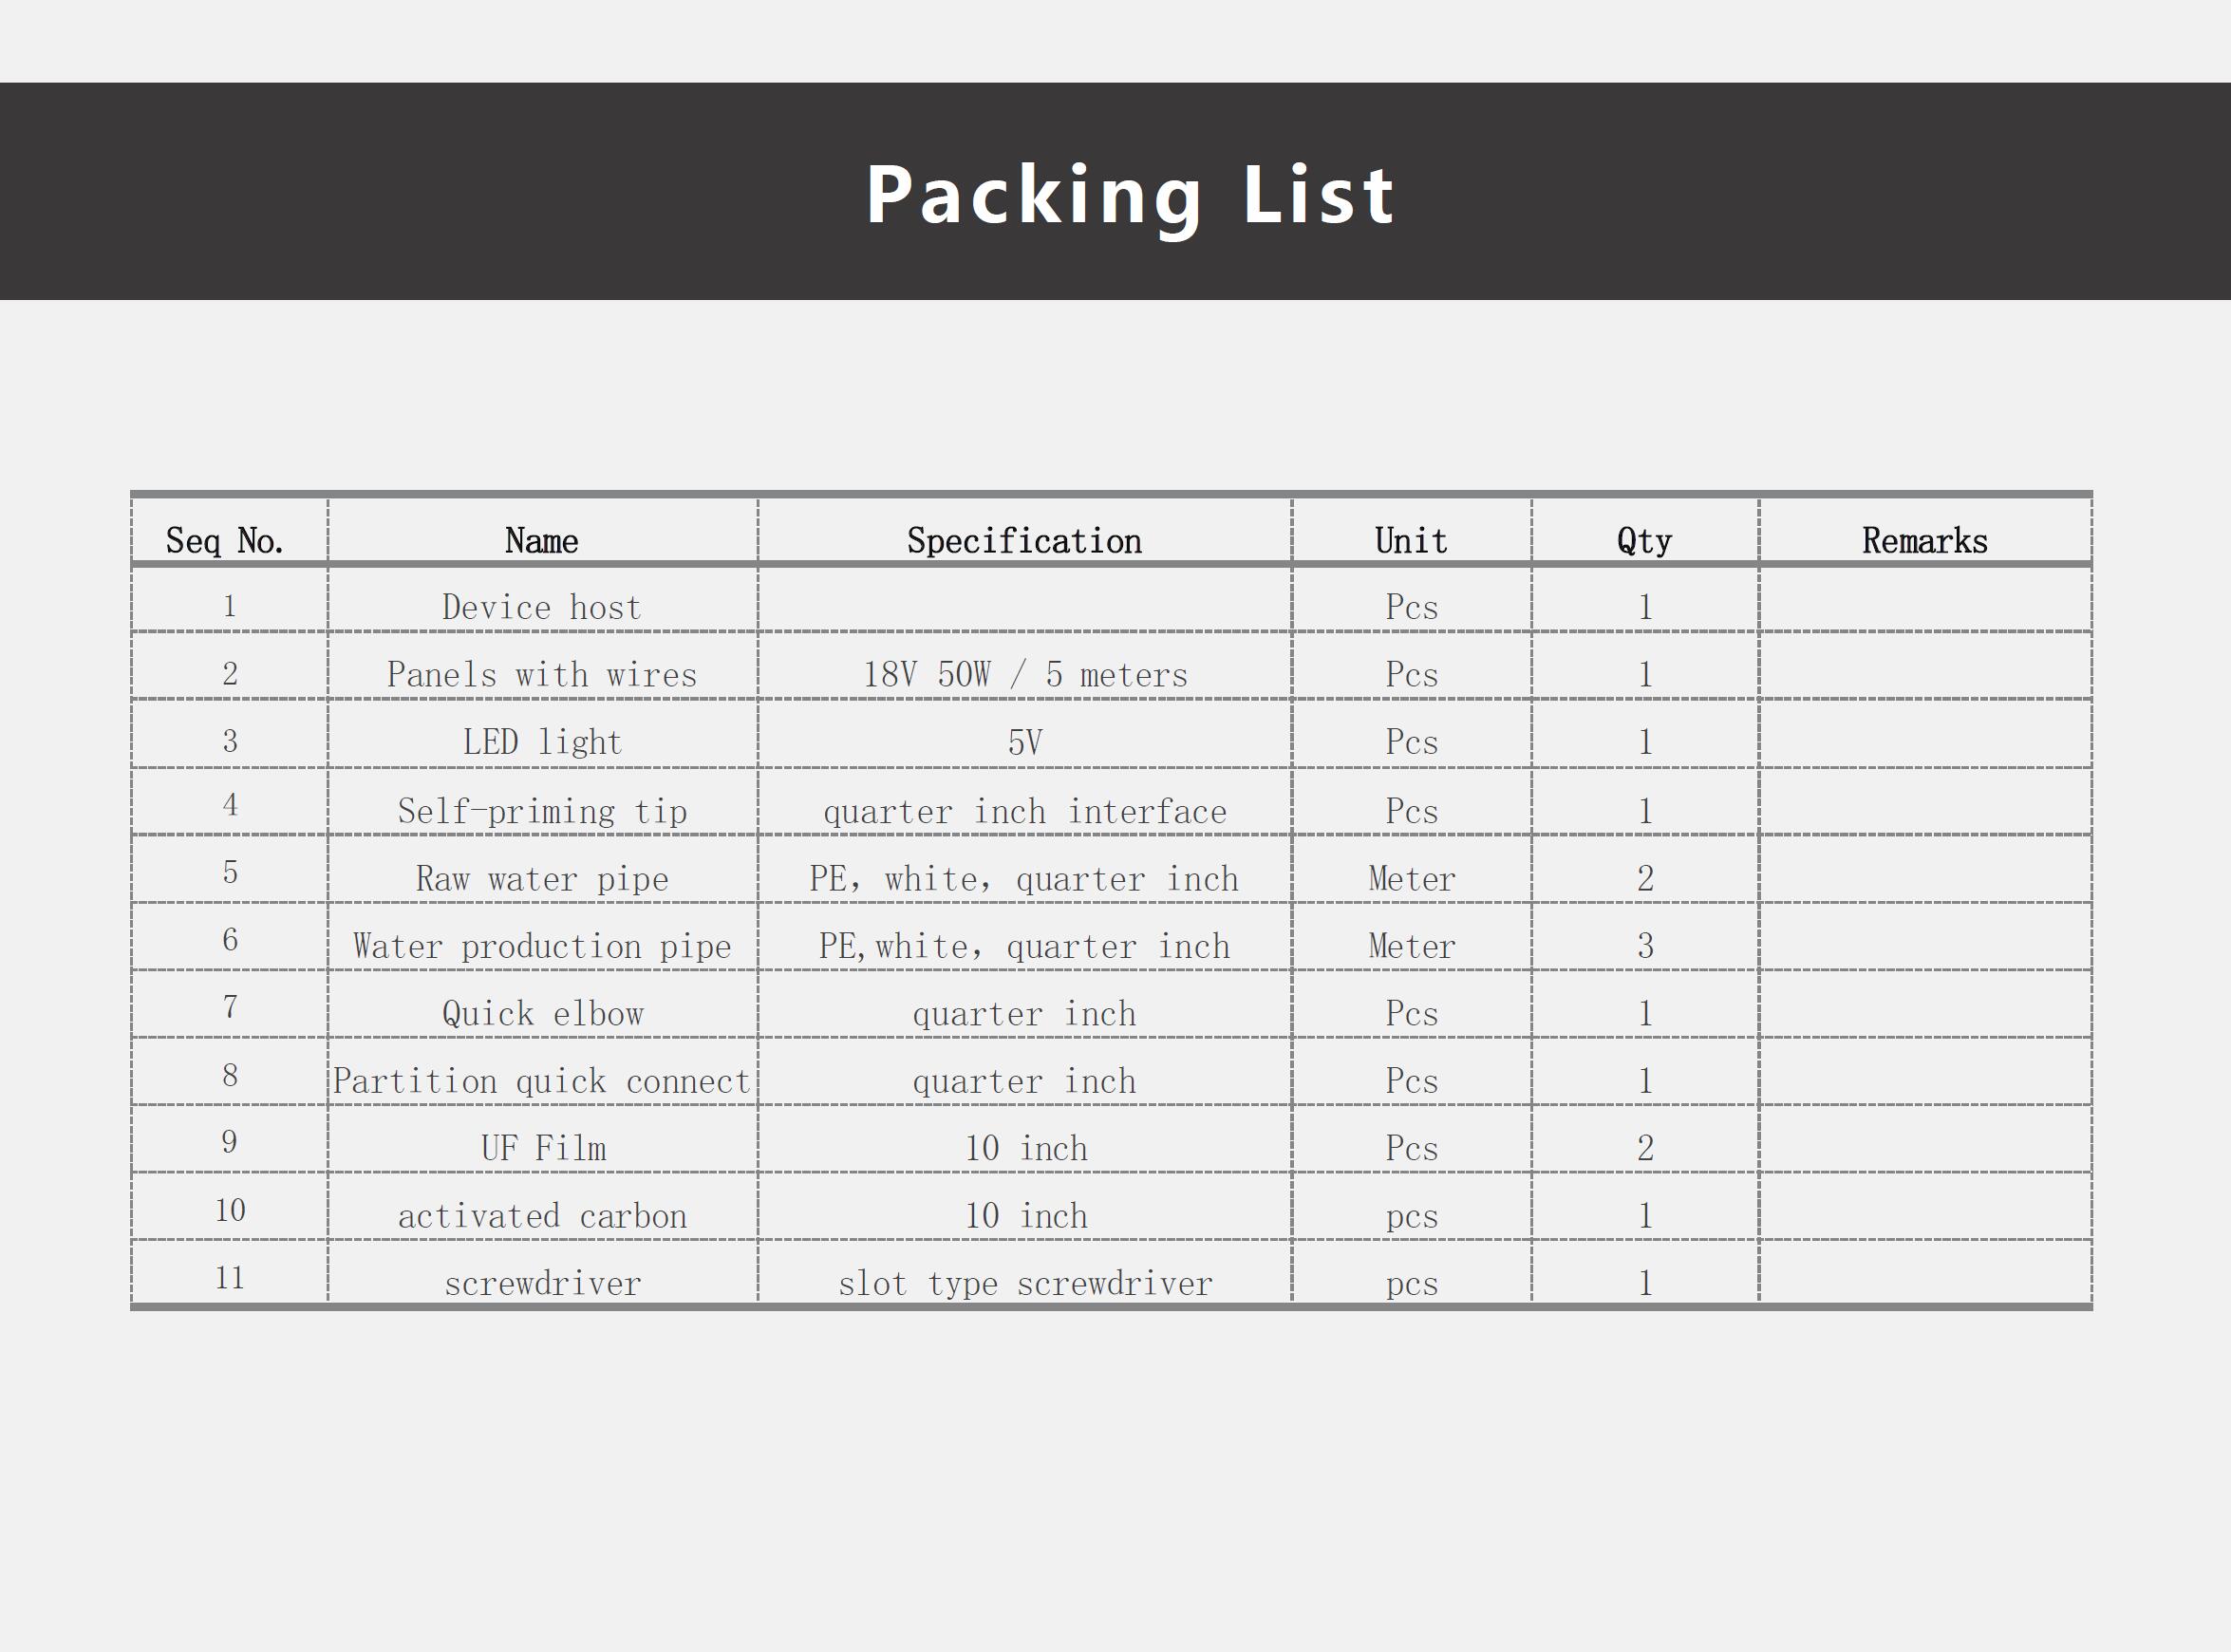The height and width of the screenshot is (1652, 2231).
Task: Click the Quick elbow cell
Action: pos(542,1014)
